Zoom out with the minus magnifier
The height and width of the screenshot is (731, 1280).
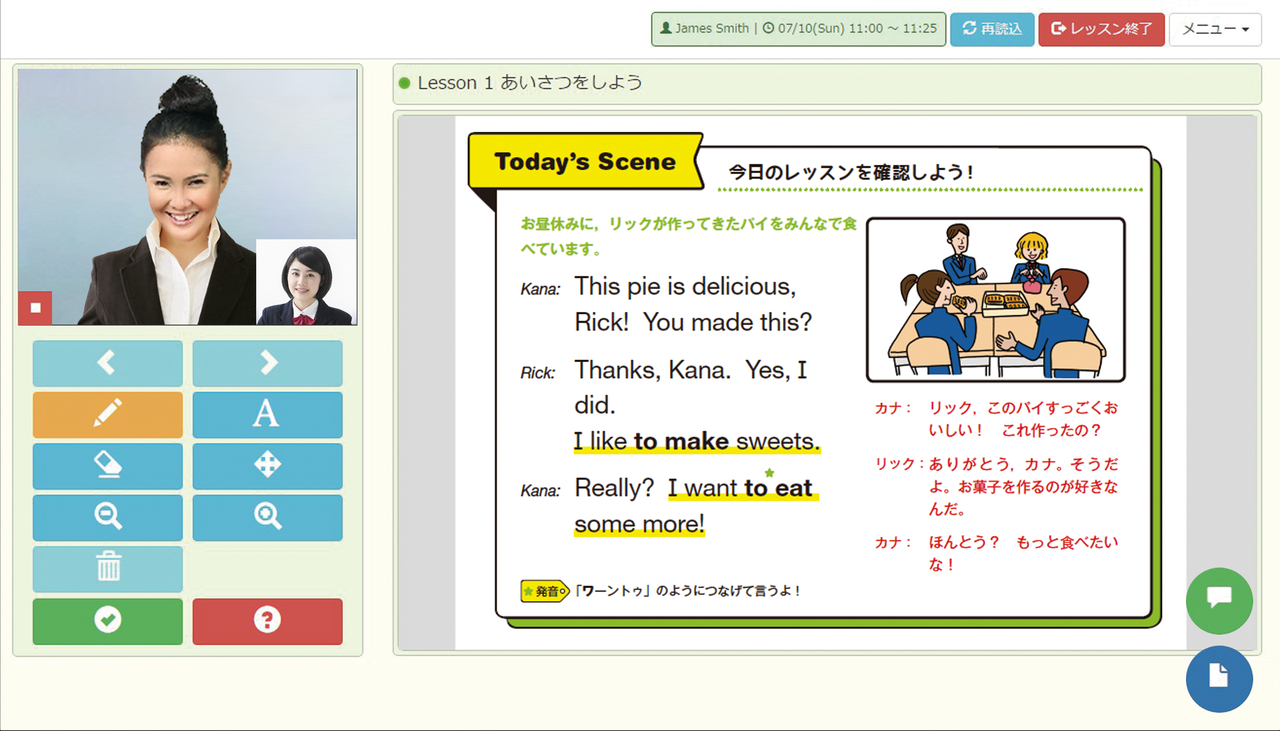108,518
